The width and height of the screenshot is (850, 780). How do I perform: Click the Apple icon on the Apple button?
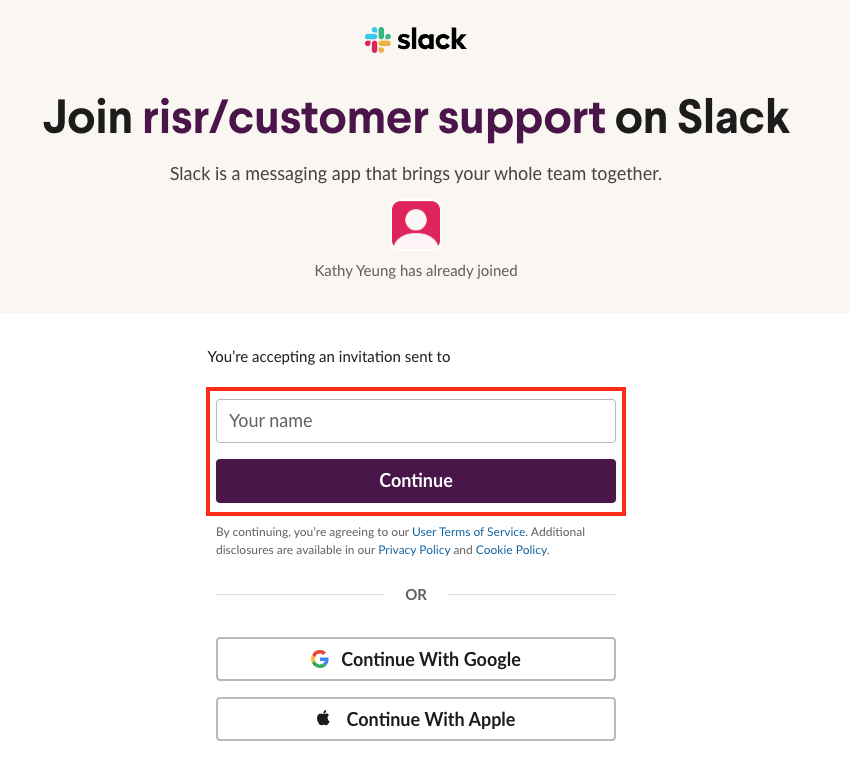click(324, 719)
